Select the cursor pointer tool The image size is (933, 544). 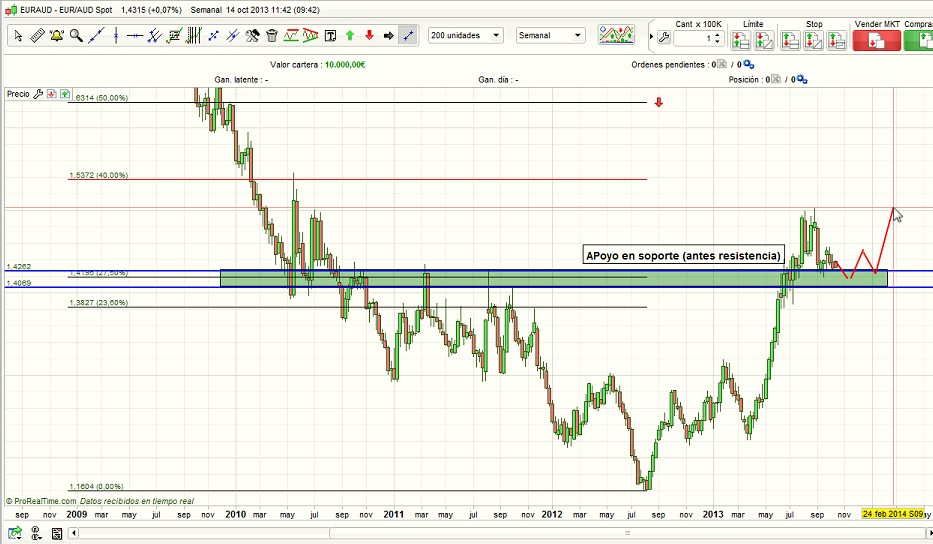[x=18, y=36]
